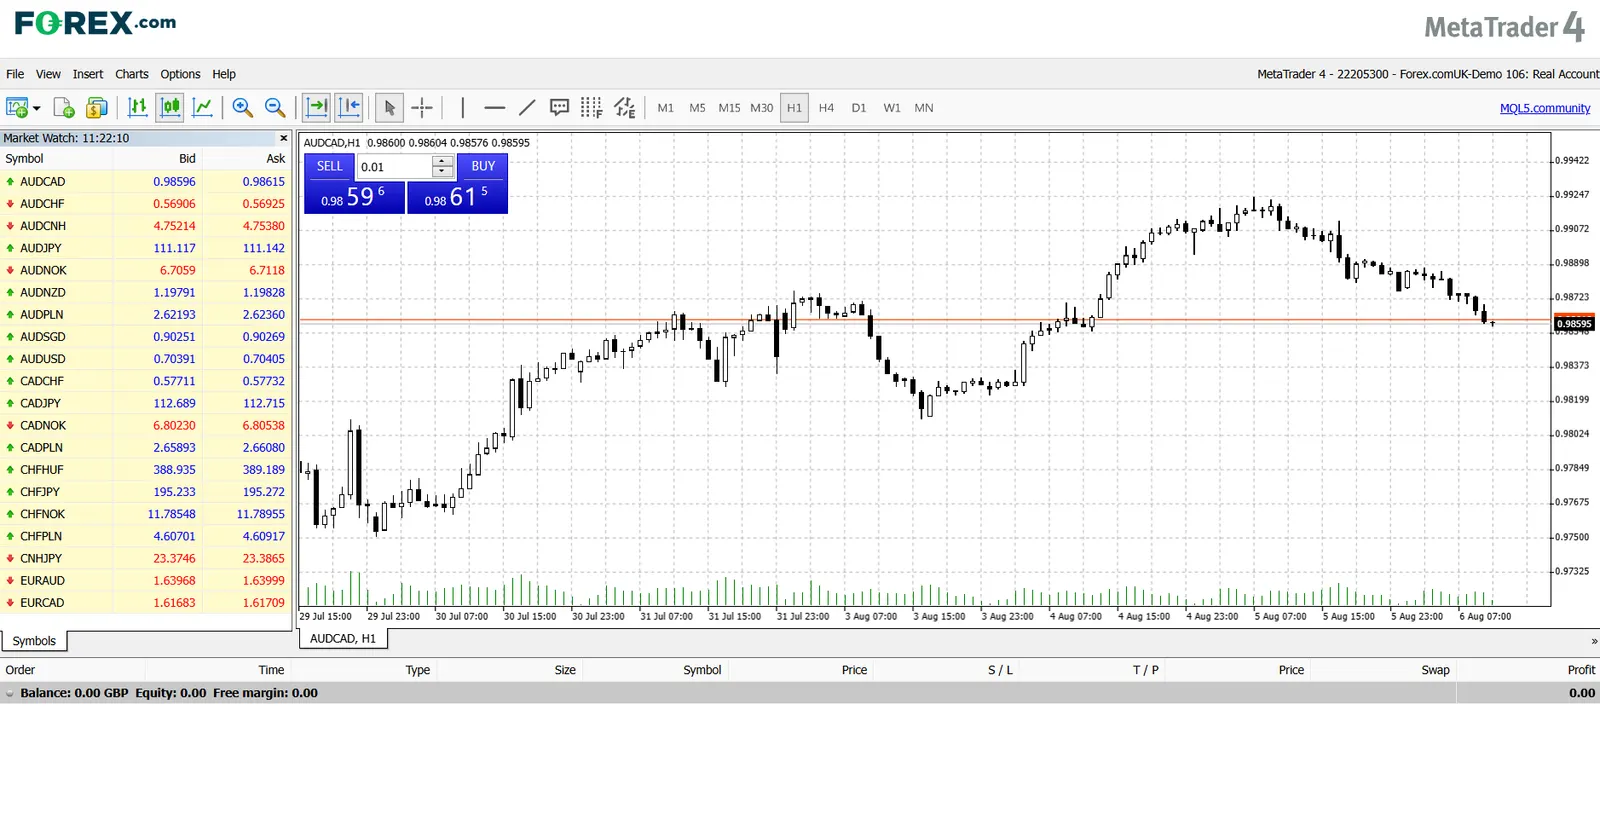
Task: Open the File menu
Action: pos(15,74)
